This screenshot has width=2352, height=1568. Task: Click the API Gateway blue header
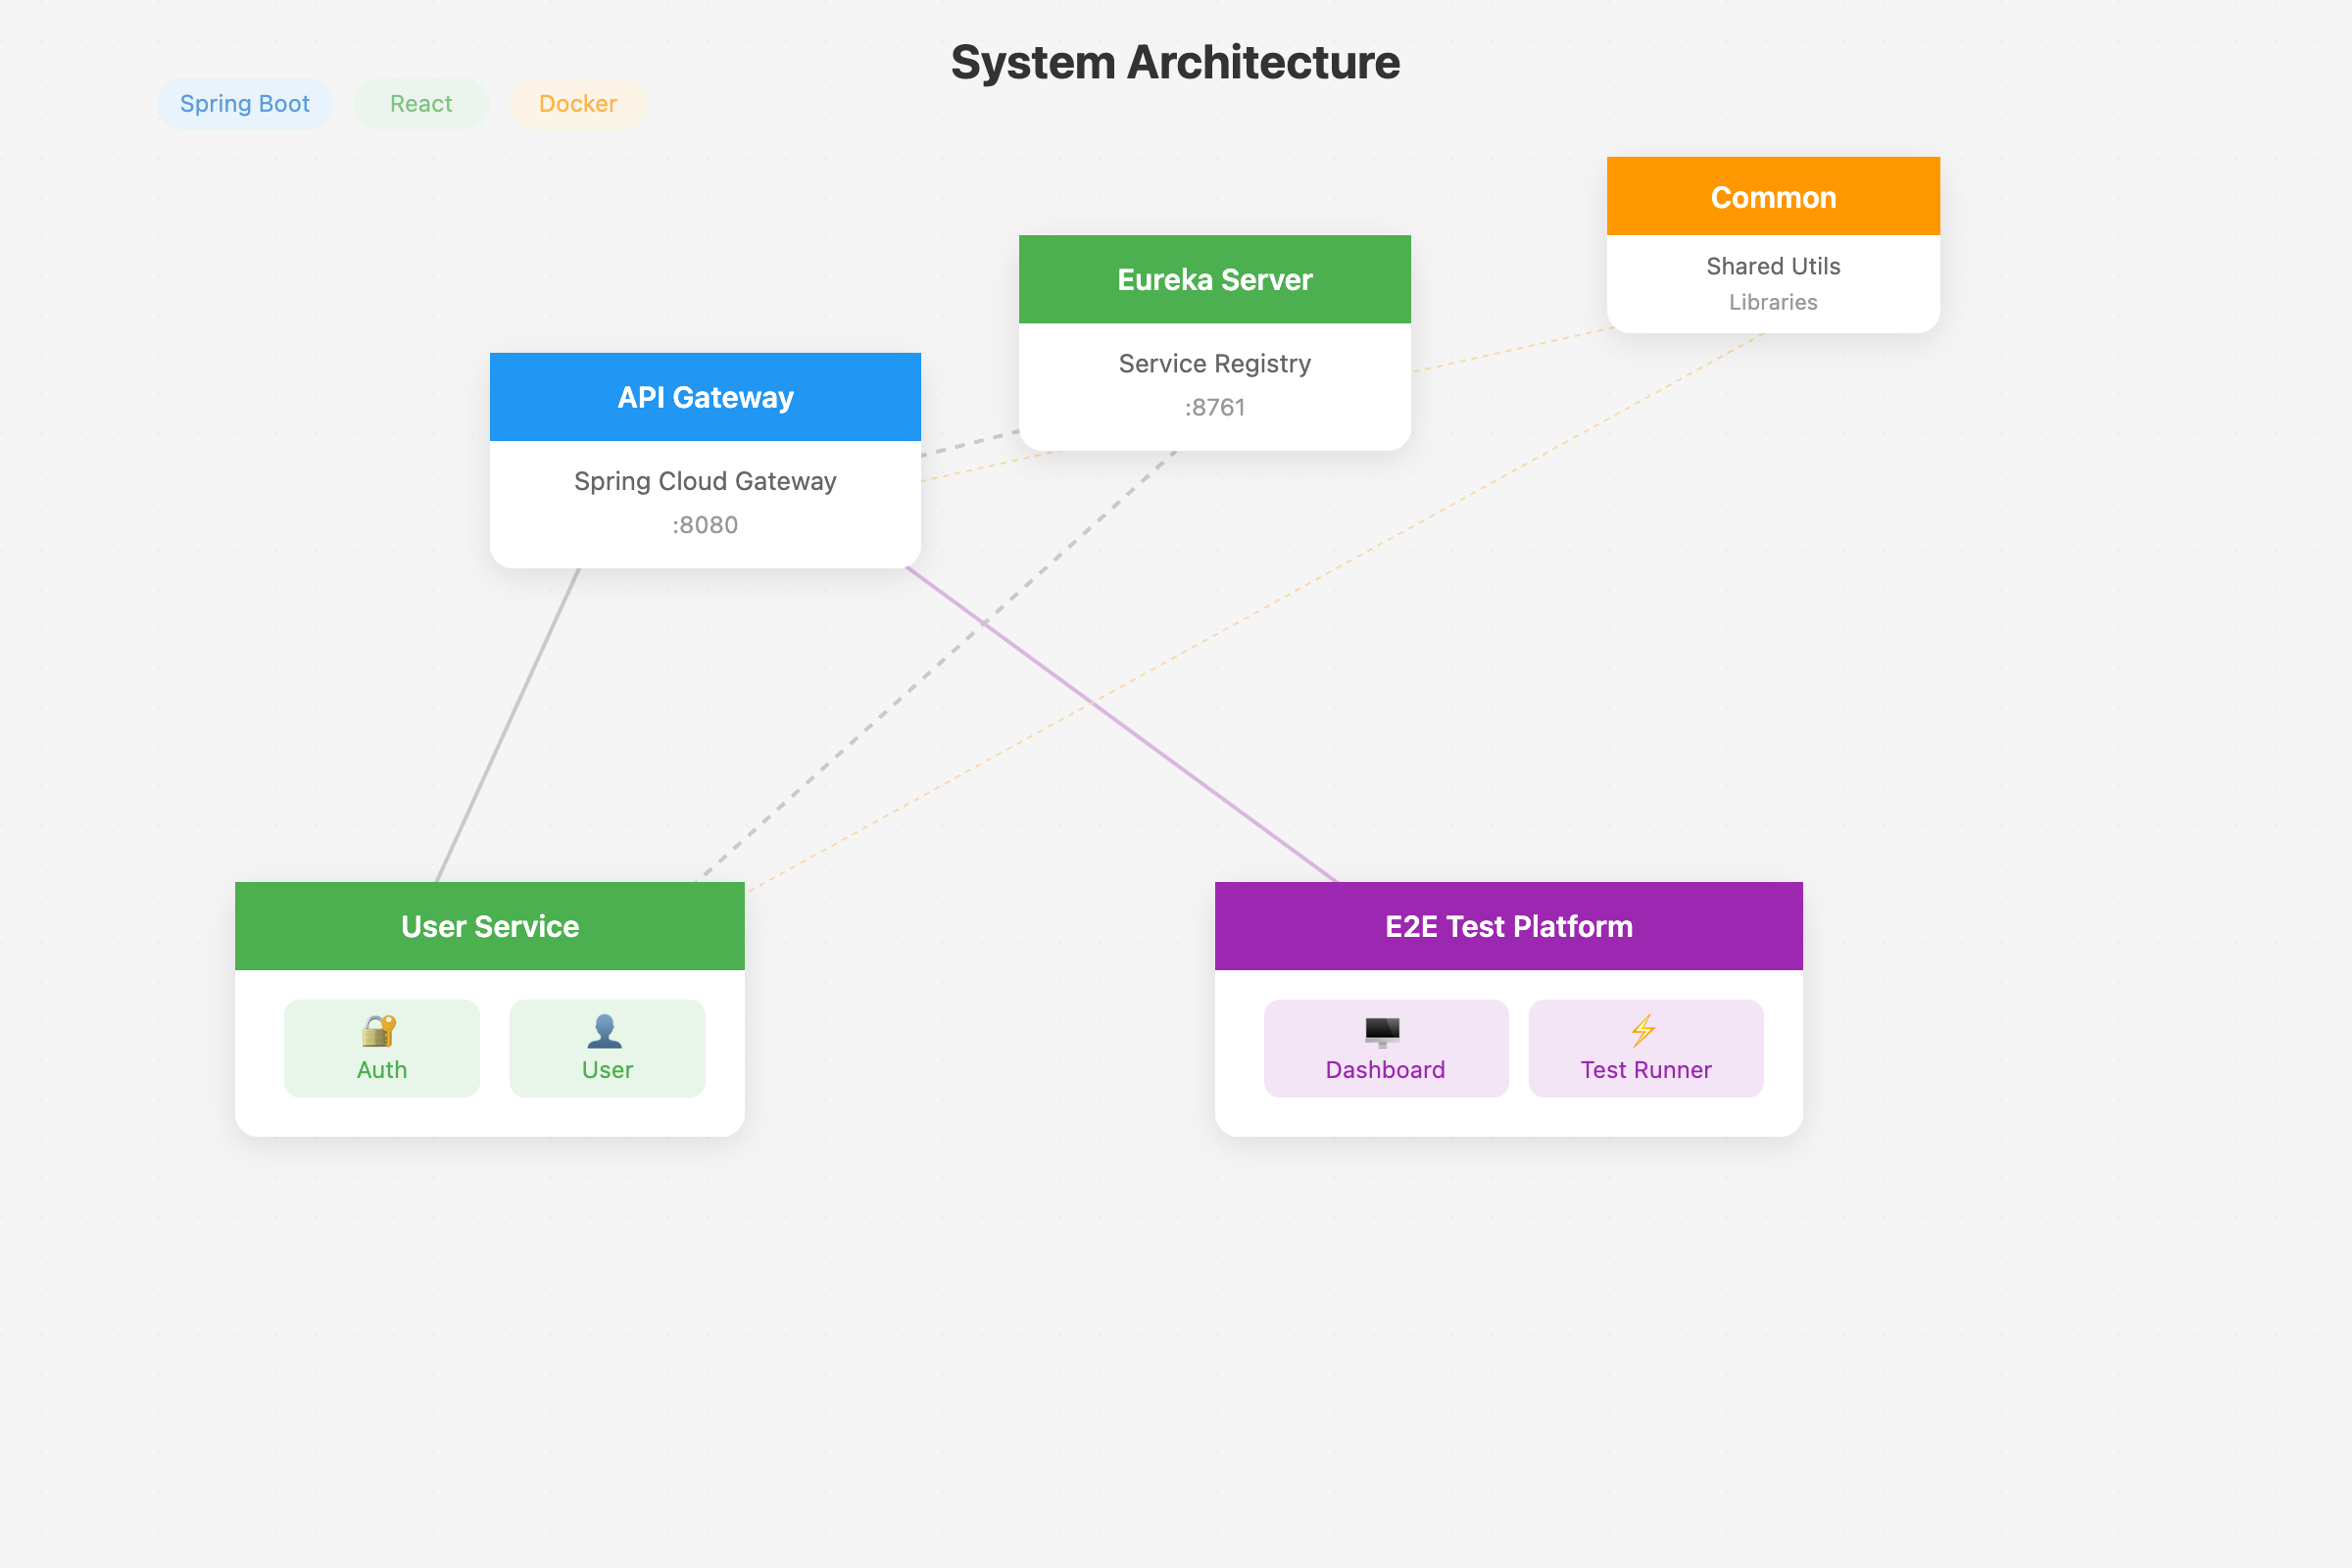[x=705, y=397]
